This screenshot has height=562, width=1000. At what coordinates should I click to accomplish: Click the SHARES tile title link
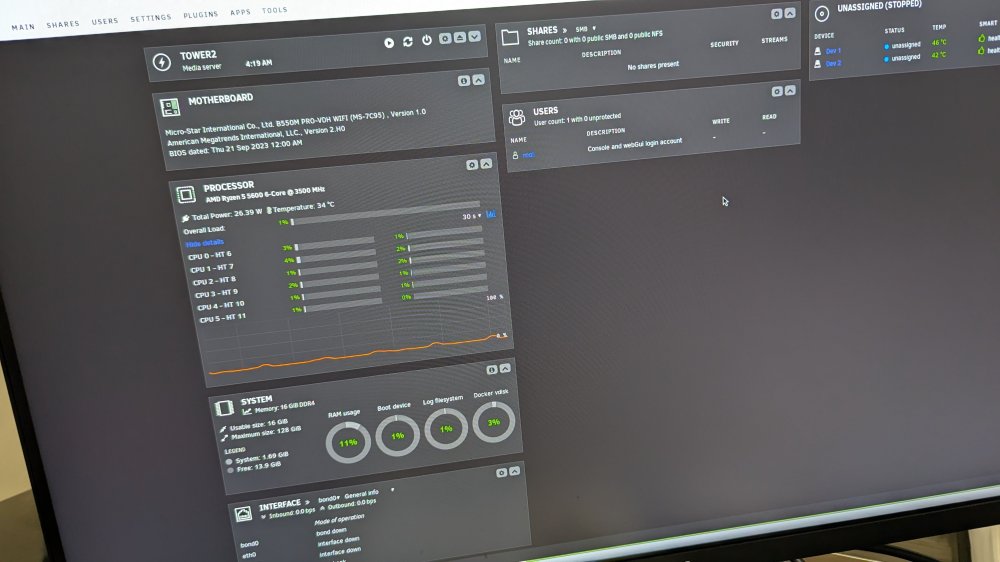coord(542,31)
